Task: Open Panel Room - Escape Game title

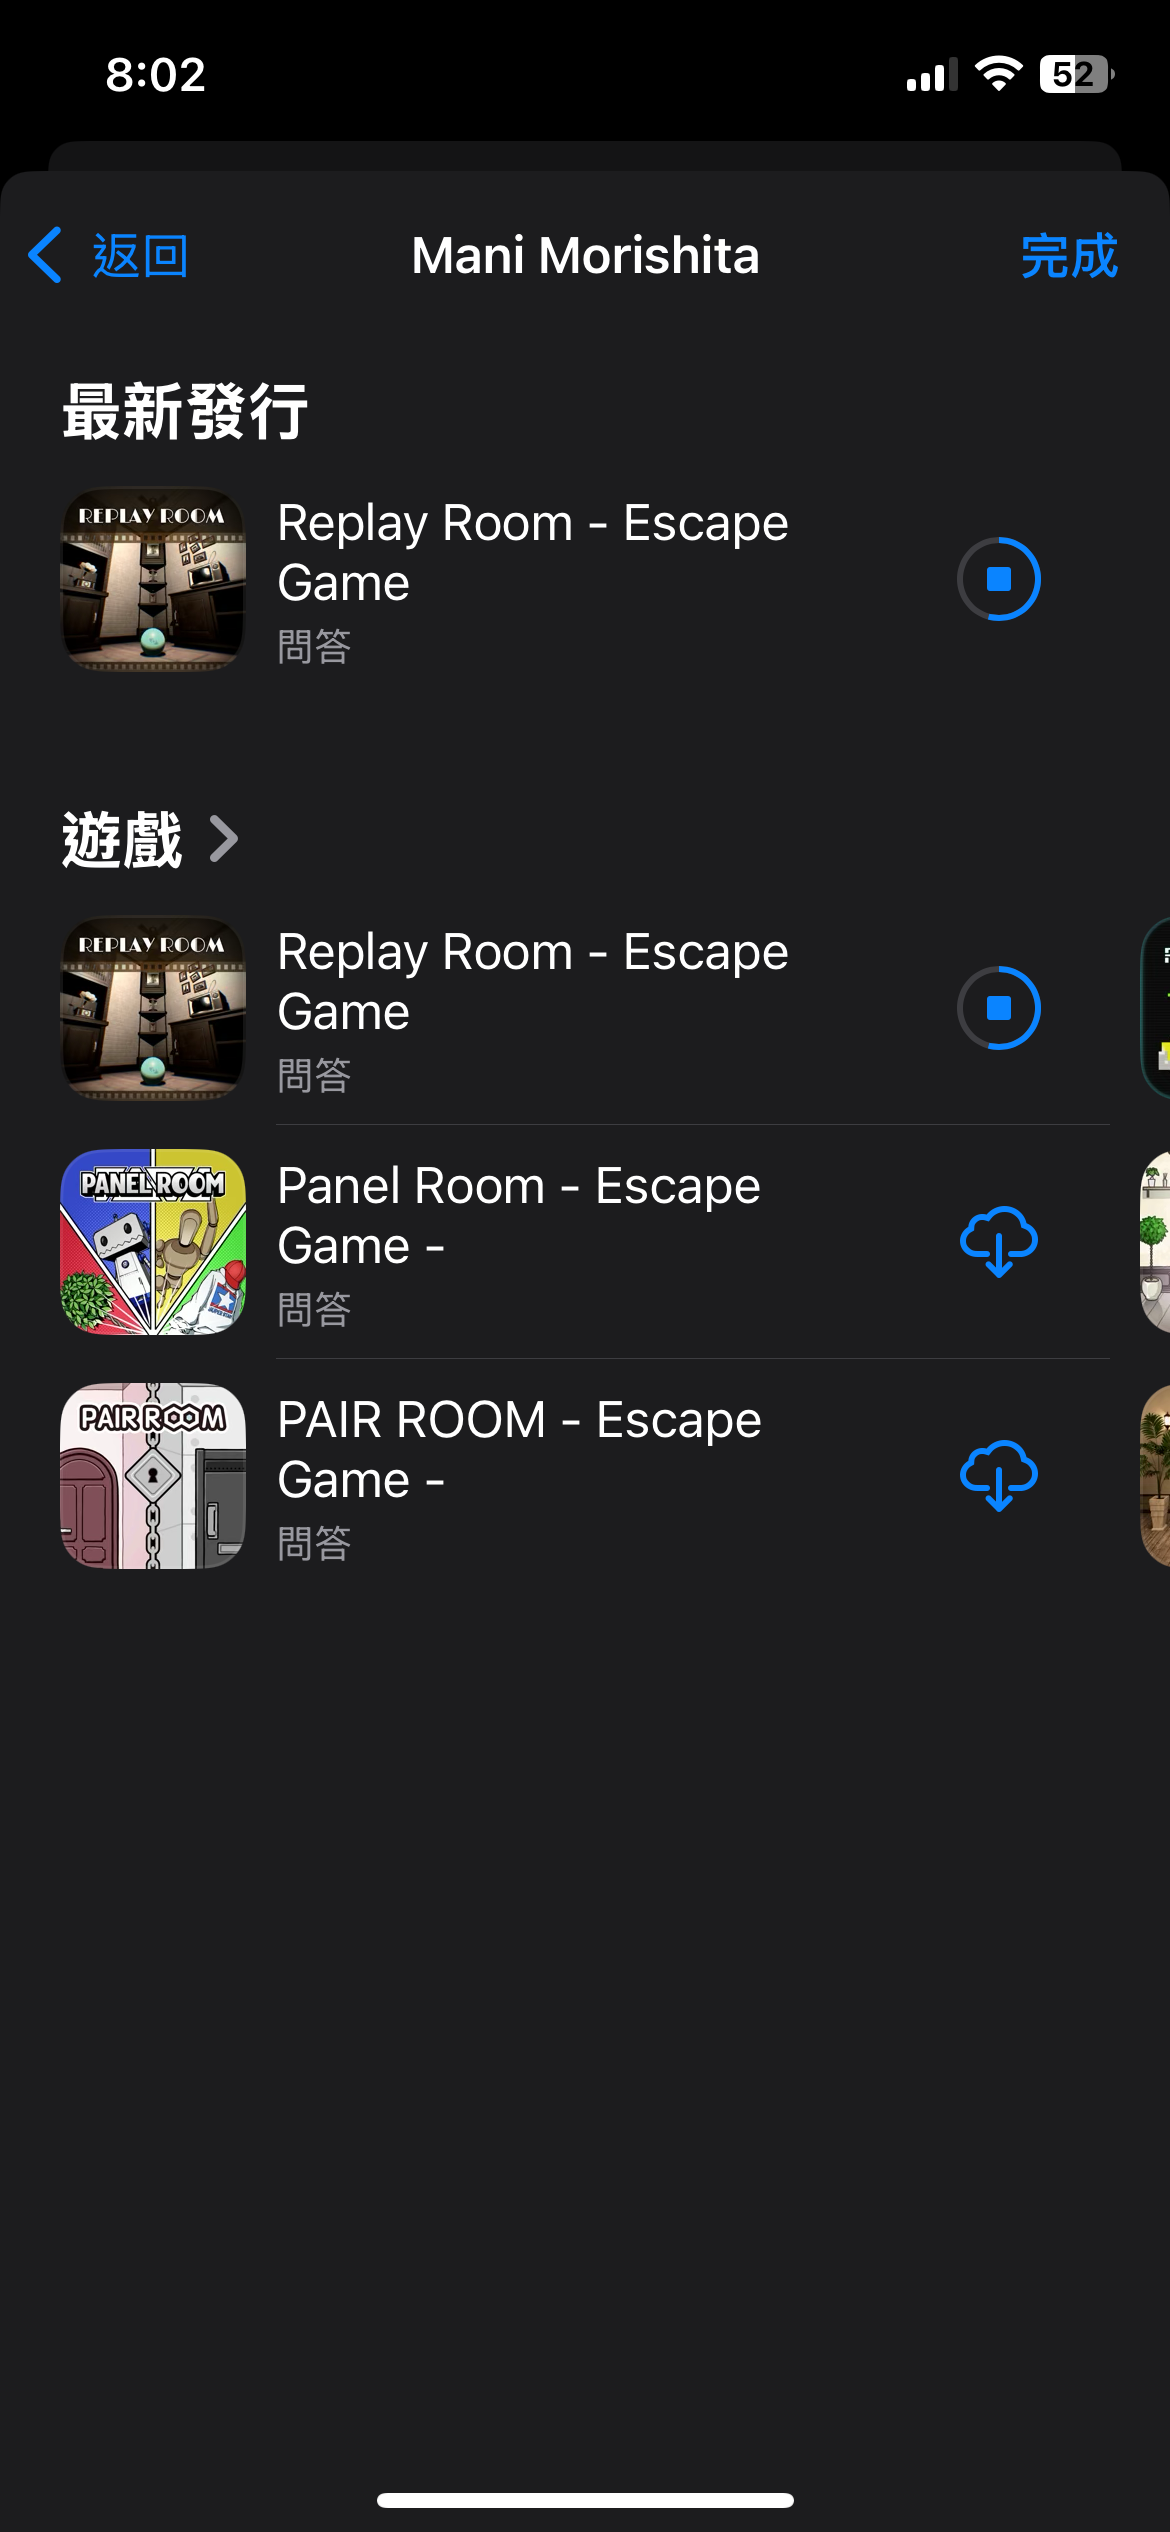Action: click(x=518, y=1215)
